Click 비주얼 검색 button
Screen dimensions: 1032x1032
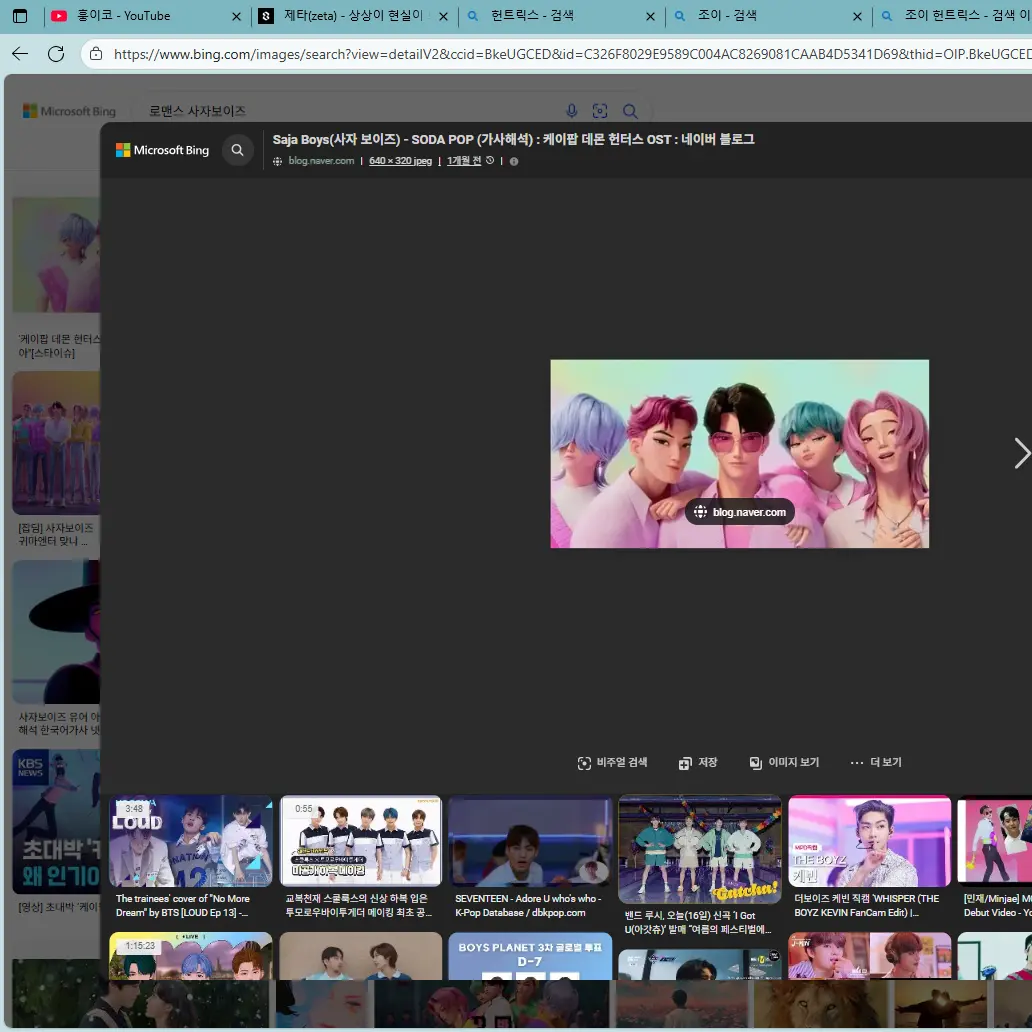click(x=612, y=762)
